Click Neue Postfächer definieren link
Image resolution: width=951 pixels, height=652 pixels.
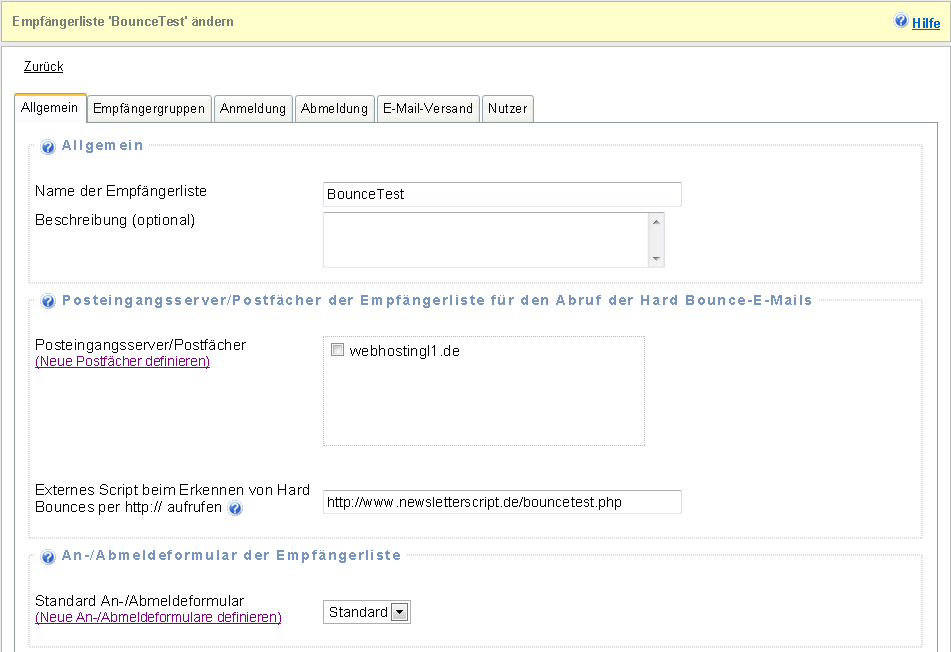(122, 361)
